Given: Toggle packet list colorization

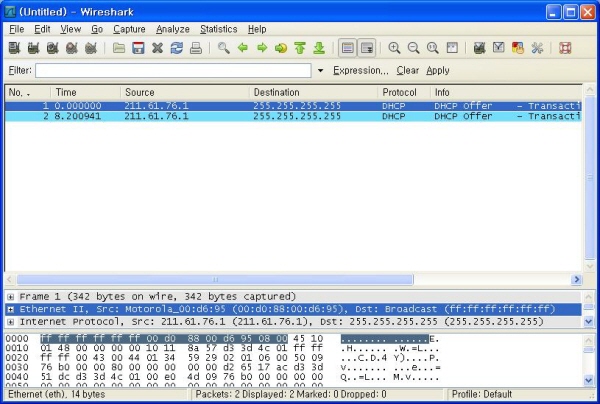Looking at the screenshot, I should click(347, 48).
